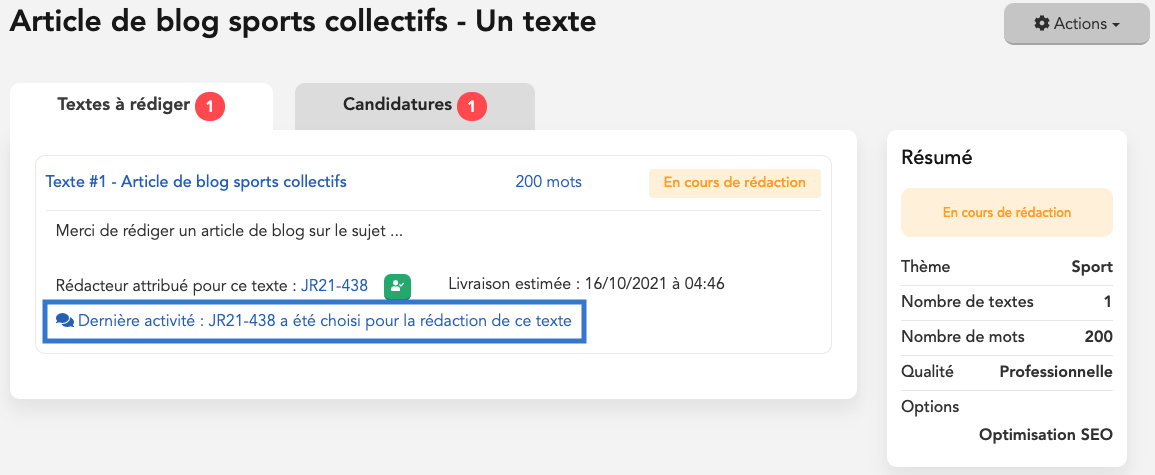Click the red badge on Candidatures tab
The height and width of the screenshot is (475, 1155).
pos(471,108)
